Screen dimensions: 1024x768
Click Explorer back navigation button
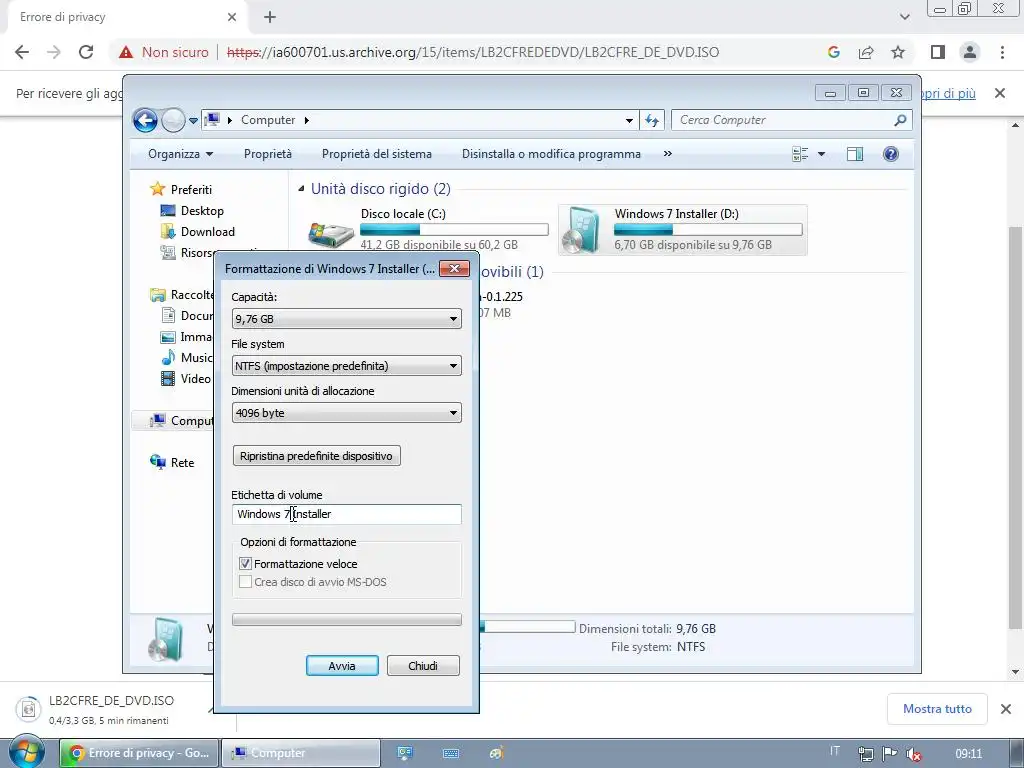[x=145, y=120]
